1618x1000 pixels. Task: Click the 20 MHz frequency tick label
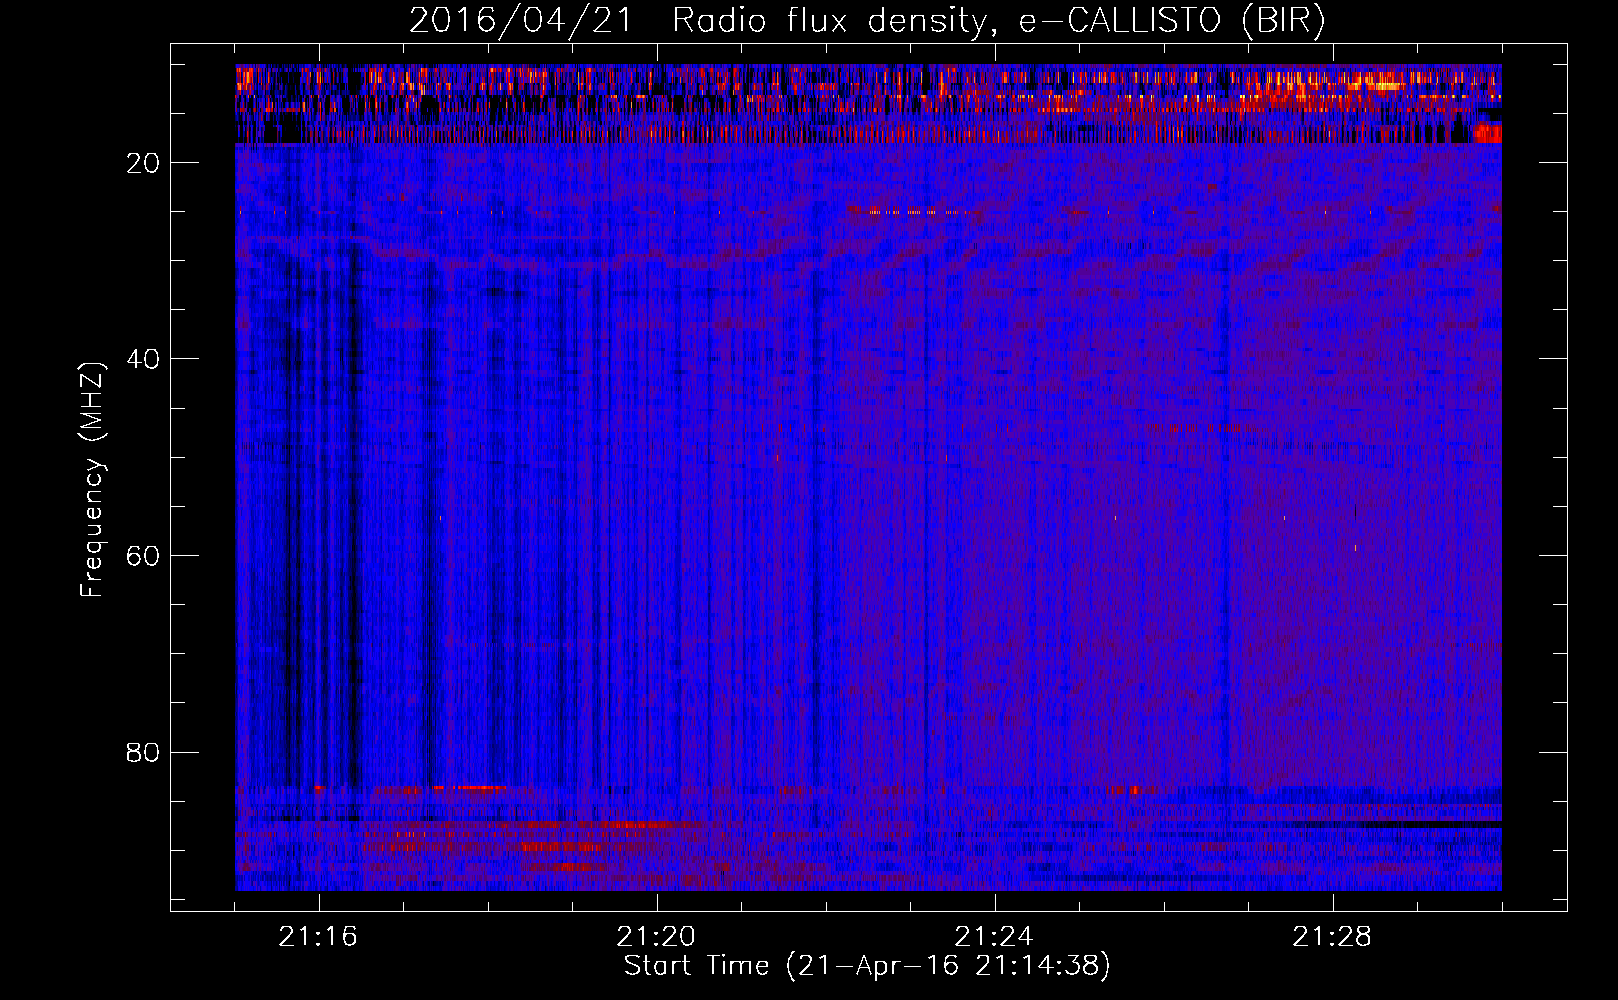pos(144,163)
